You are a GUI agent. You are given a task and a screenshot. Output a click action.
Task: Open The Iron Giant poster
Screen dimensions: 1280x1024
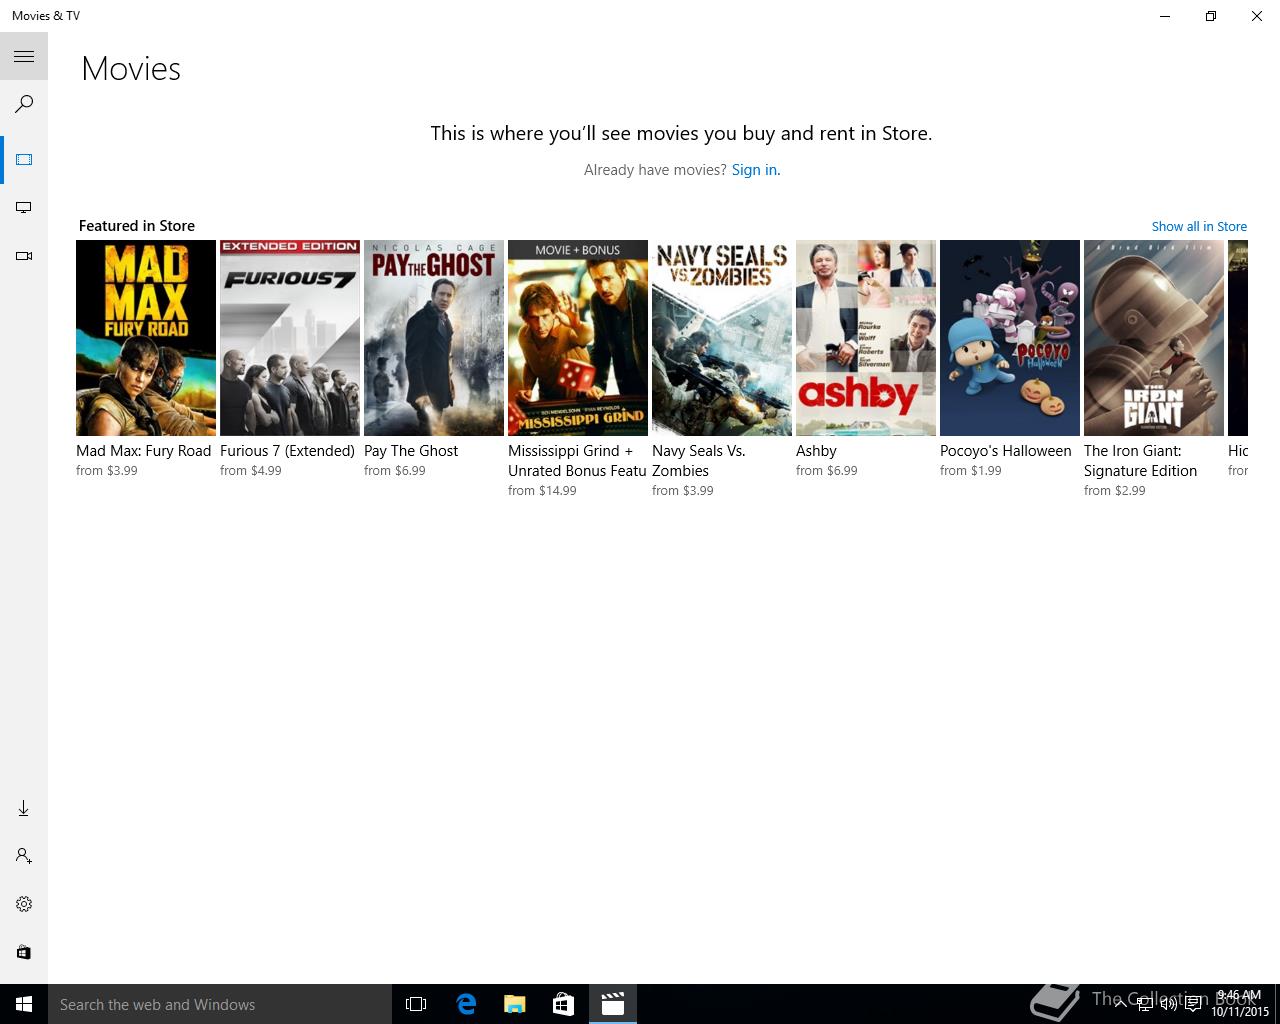(1154, 338)
